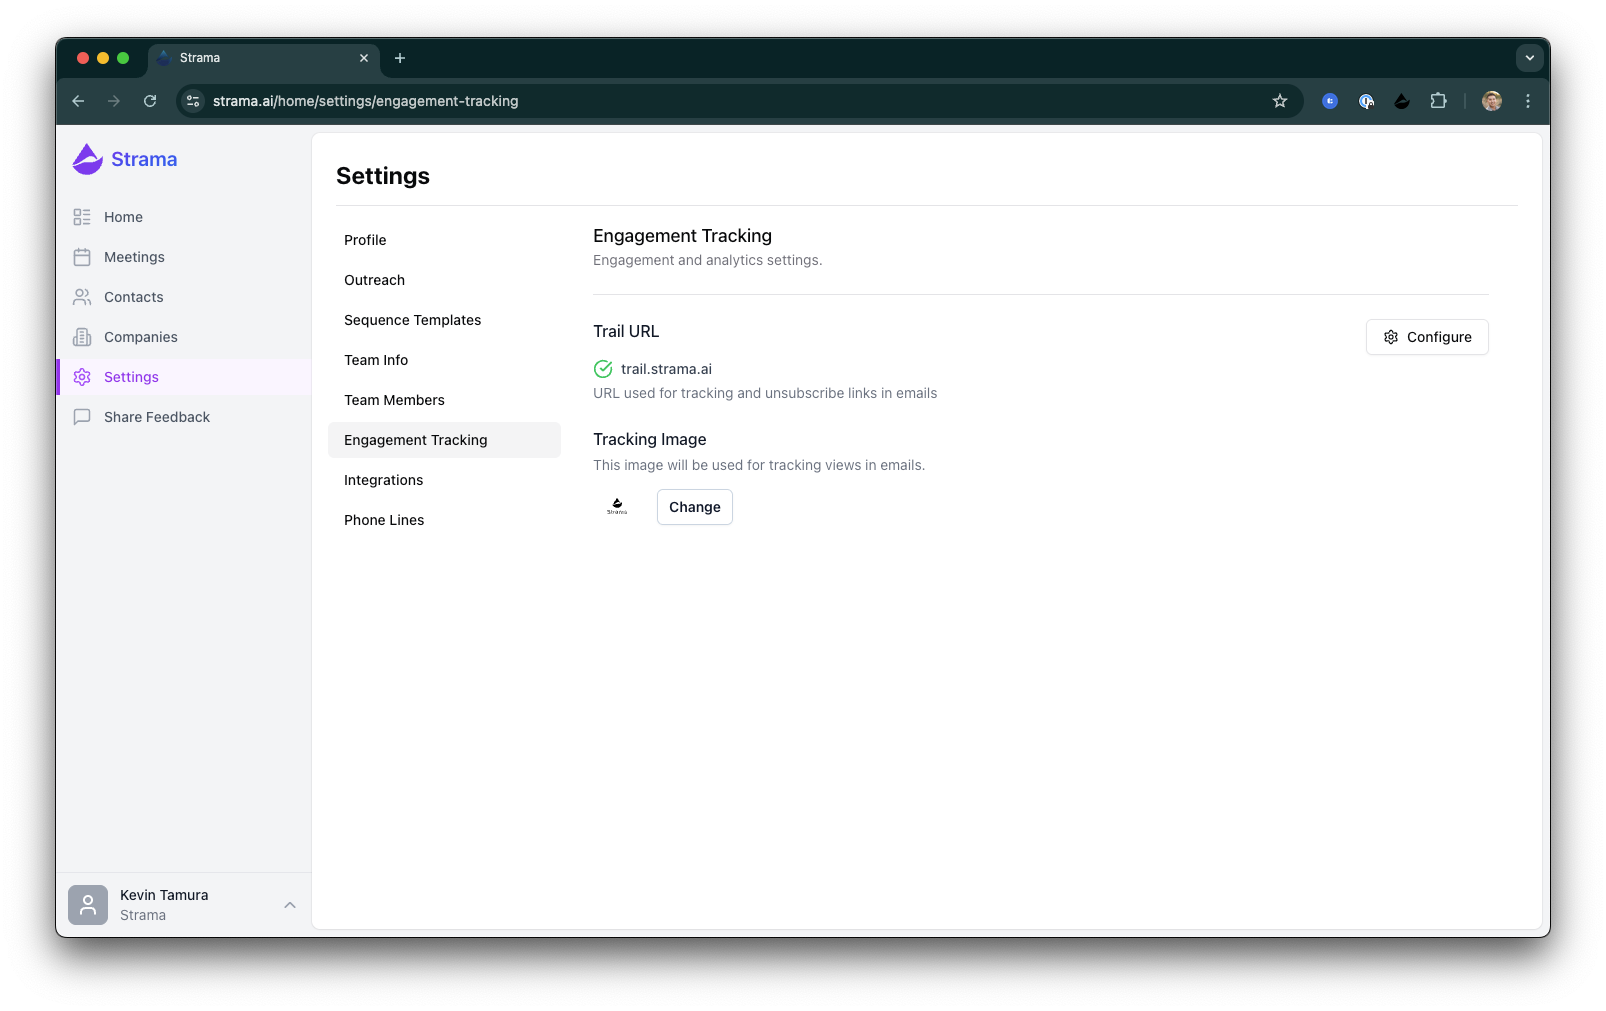The height and width of the screenshot is (1011, 1606).
Task: Click the Meetings calendar icon
Action: coord(82,257)
